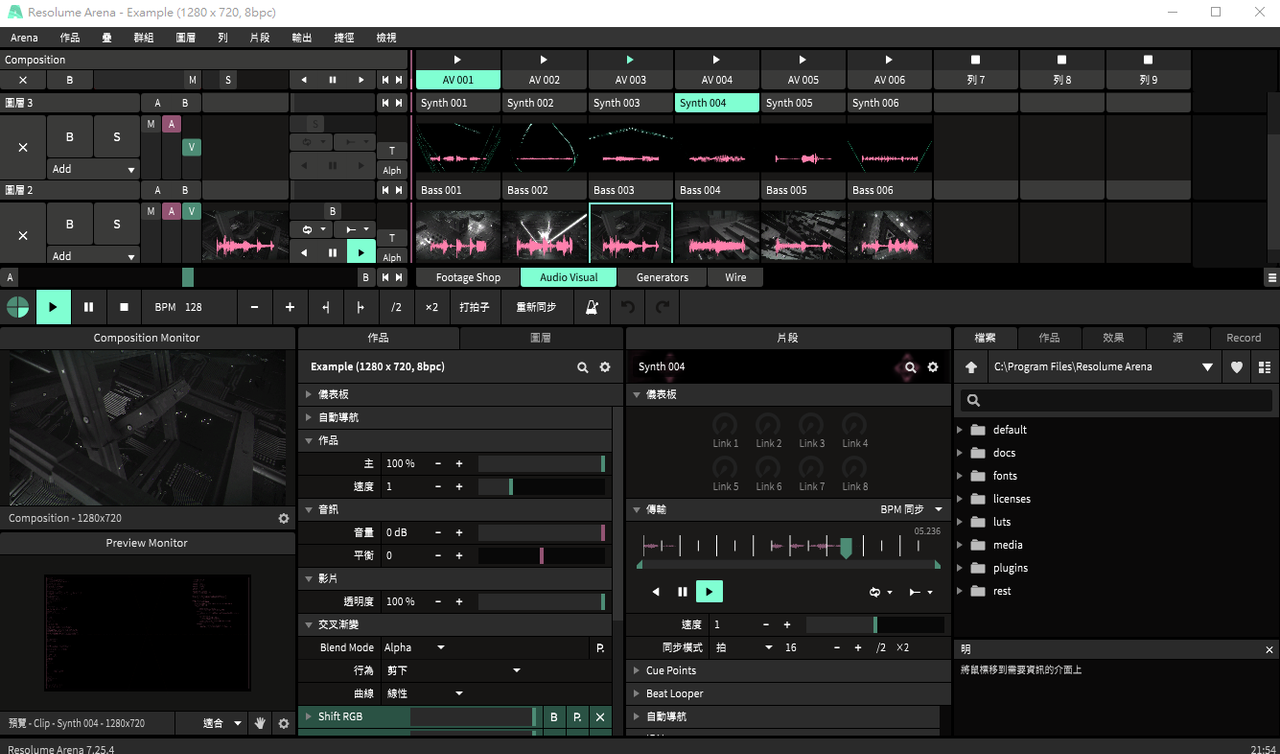This screenshot has height=754, width=1280.
Task: Toggle the Shift RGB effect bypass B button
Action: click(x=554, y=717)
